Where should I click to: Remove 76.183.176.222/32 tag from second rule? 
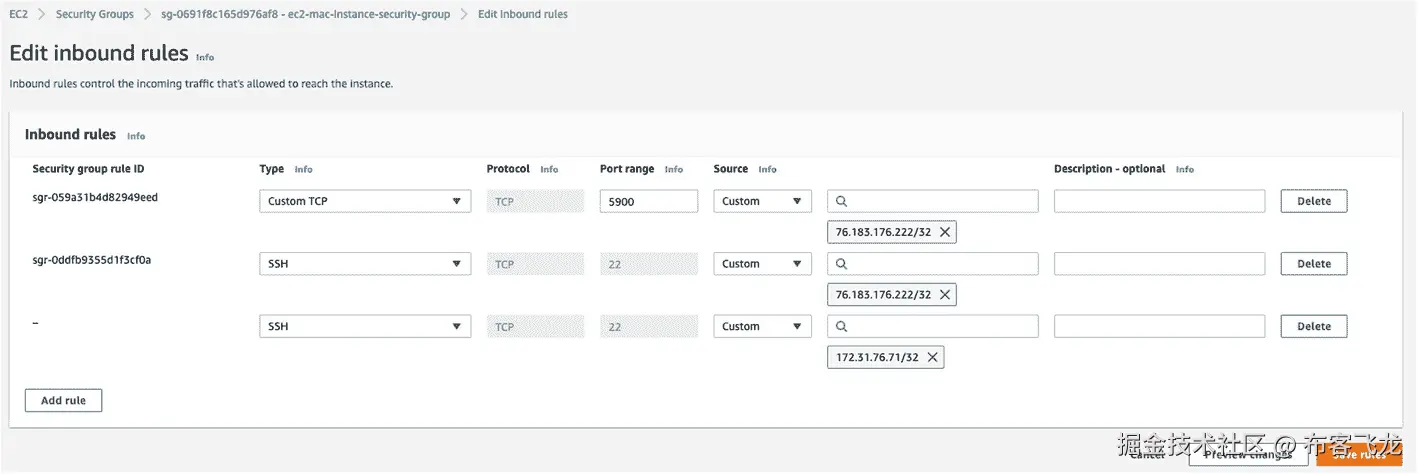(945, 295)
